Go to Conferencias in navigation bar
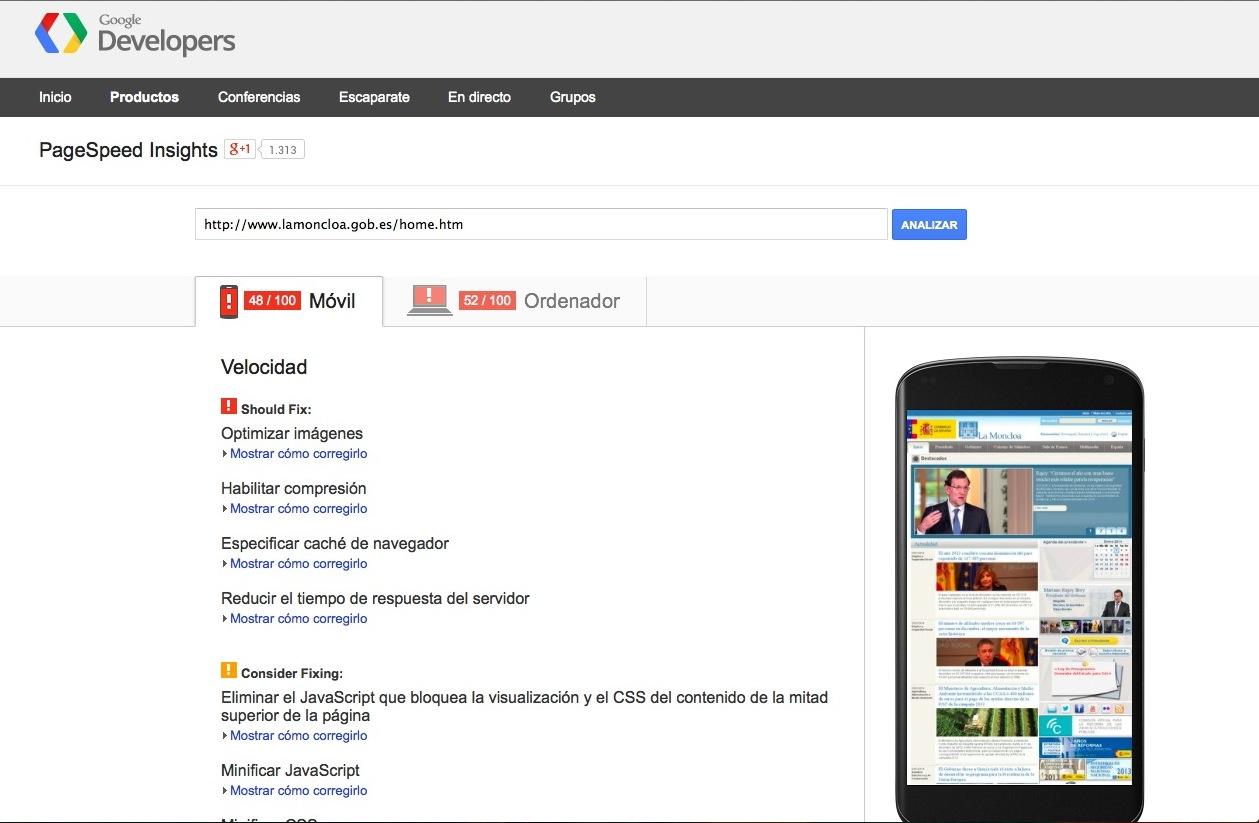The image size is (1259, 823). 259,97
